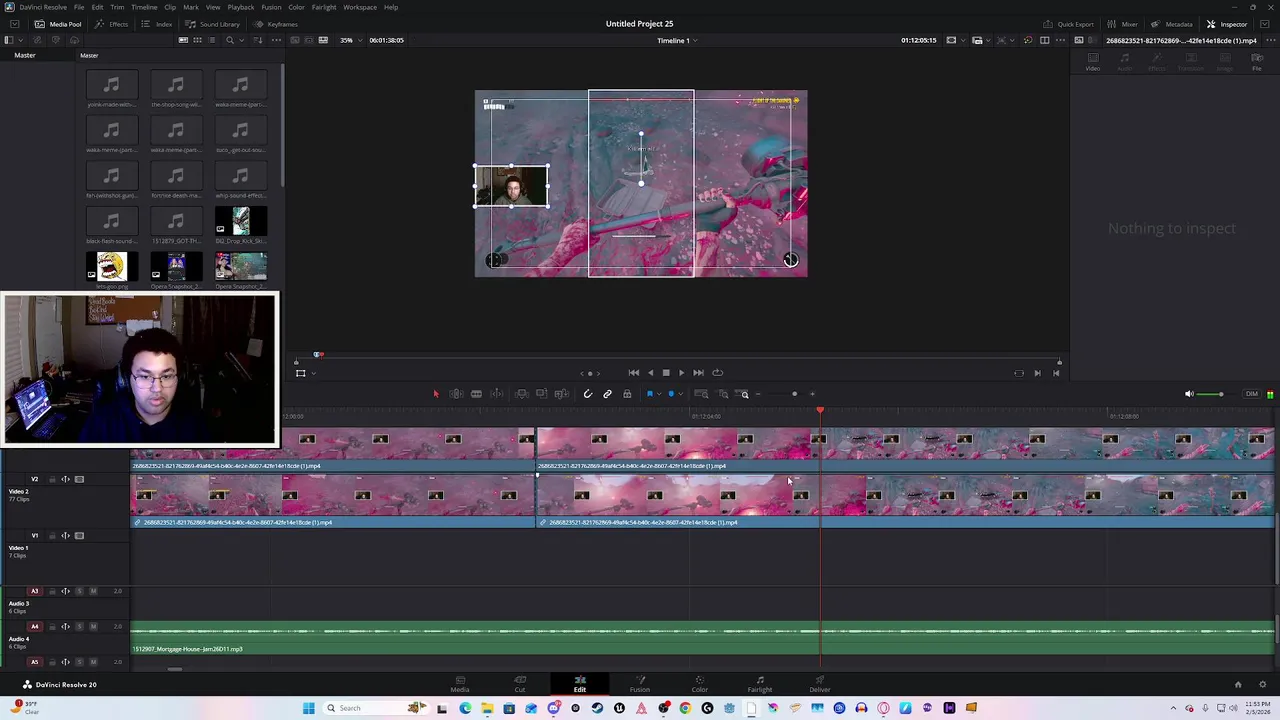This screenshot has width=1280, height=720.
Task: Switch to the Cut page
Action: pos(520,684)
